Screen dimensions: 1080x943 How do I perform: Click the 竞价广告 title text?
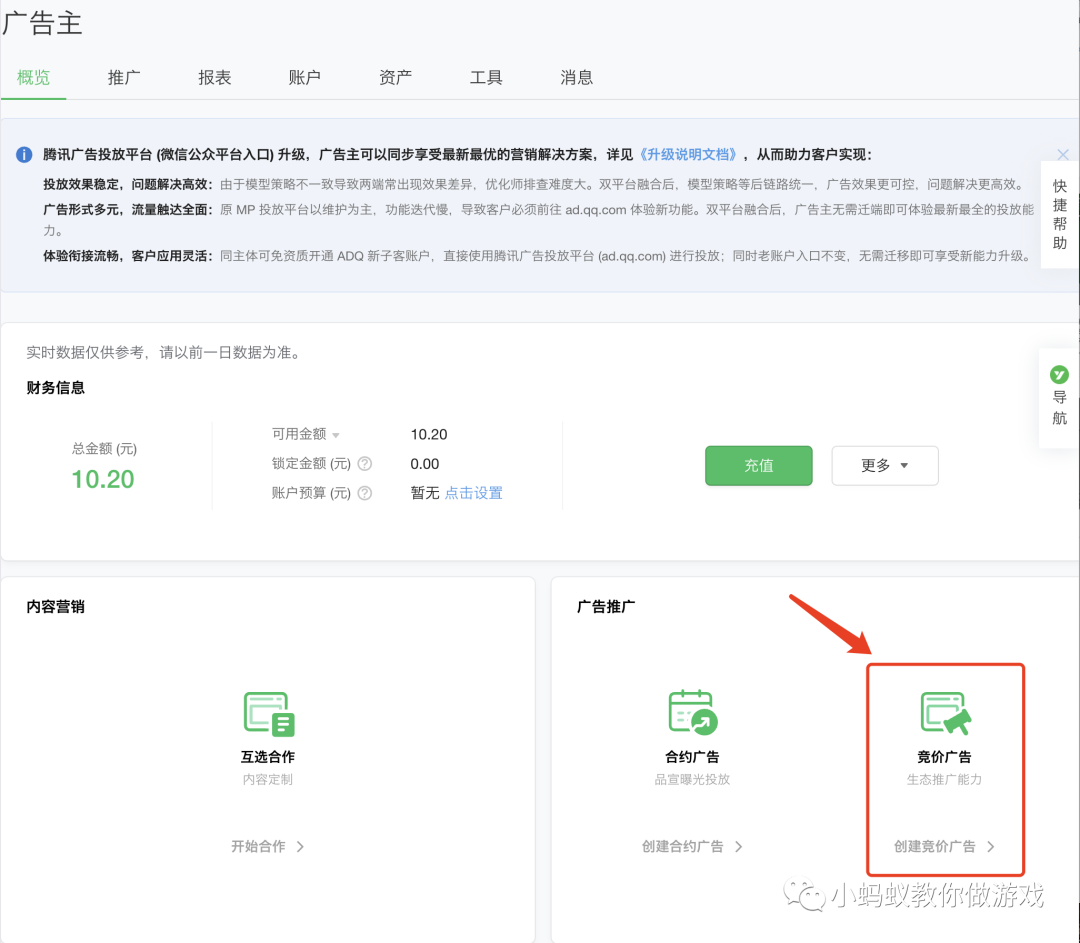pos(944,757)
